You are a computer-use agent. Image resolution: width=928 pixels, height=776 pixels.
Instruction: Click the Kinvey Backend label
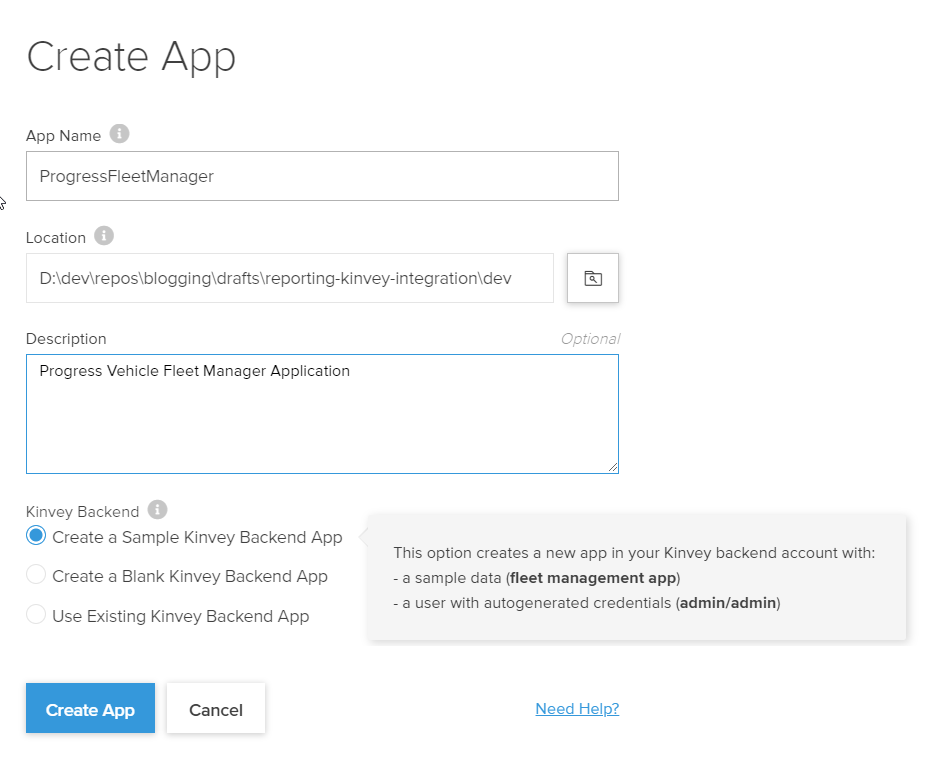pyautogui.click(x=82, y=512)
